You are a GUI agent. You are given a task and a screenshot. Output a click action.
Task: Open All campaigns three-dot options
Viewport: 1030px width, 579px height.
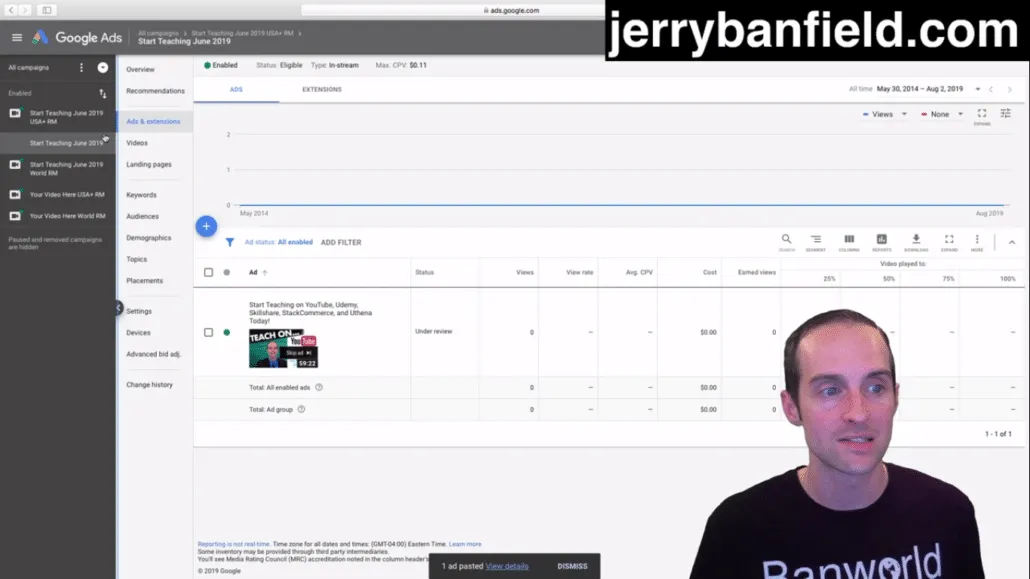(x=81, y=67)
